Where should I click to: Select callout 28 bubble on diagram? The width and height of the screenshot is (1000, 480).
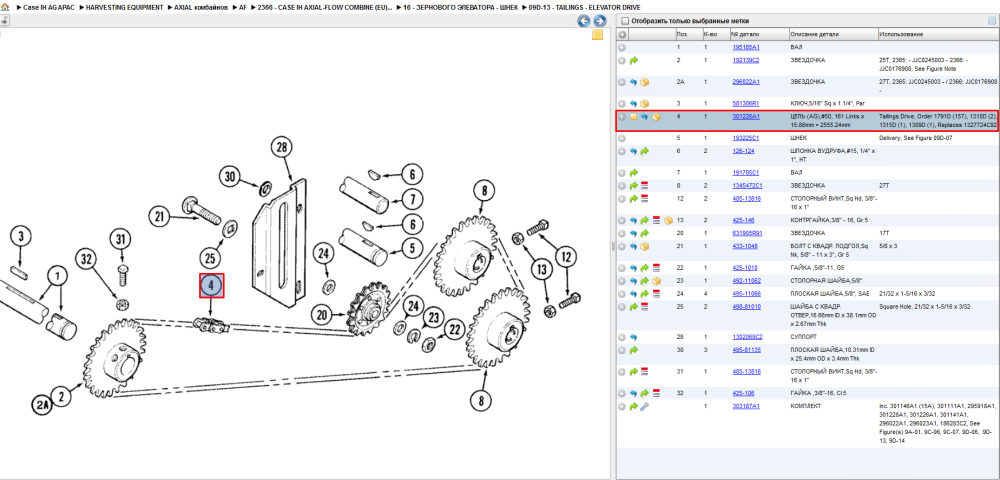pyautogui.click(x=281, y=148)
